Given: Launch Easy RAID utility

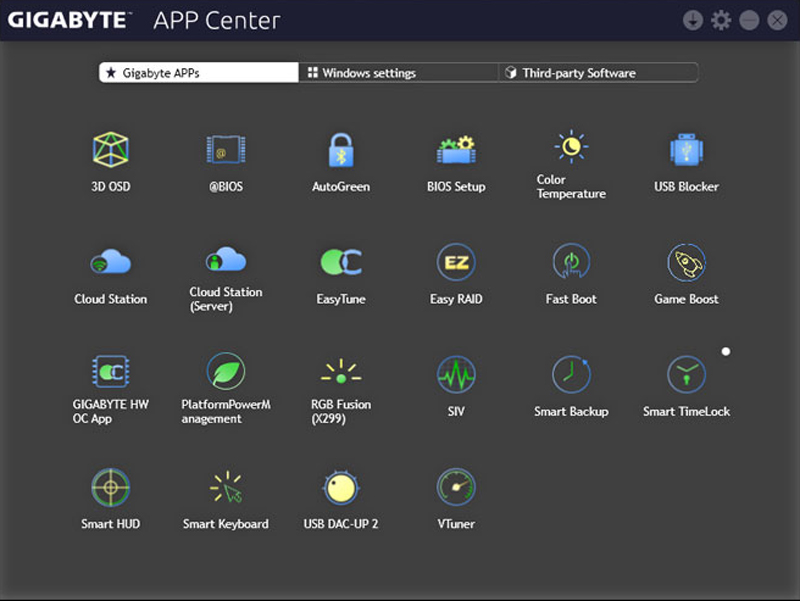Looking at the screenshot, I should (x=456, y=262).
